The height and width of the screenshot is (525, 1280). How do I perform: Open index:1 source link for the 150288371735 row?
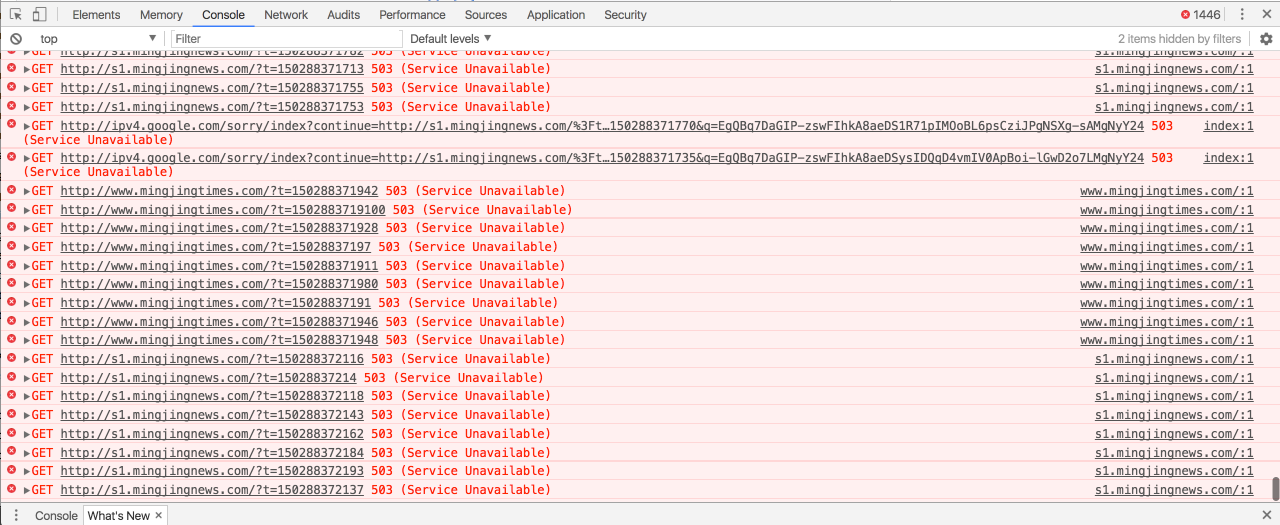click(x=1228, y=158)
